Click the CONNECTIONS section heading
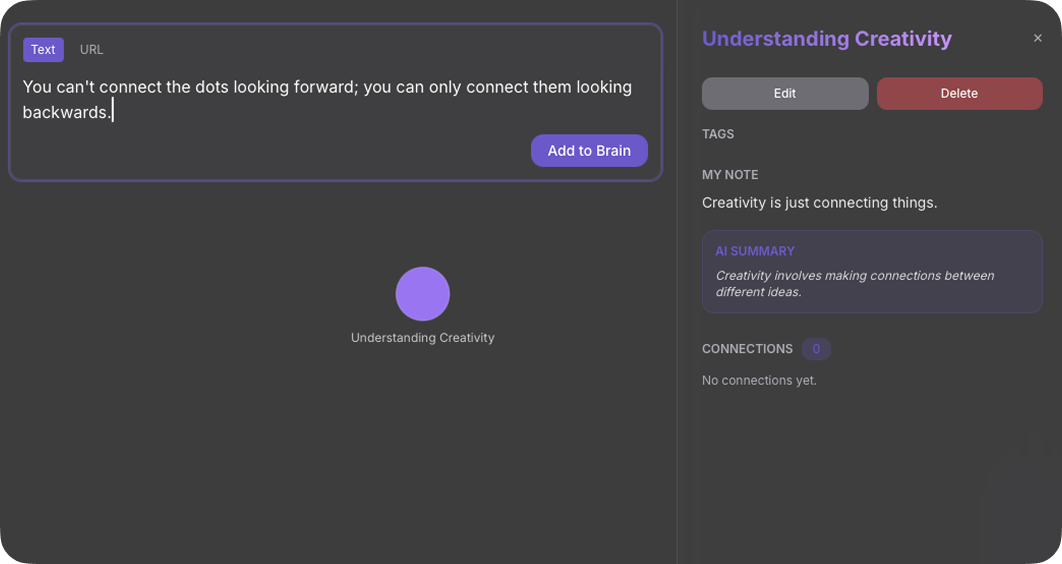 747,349
